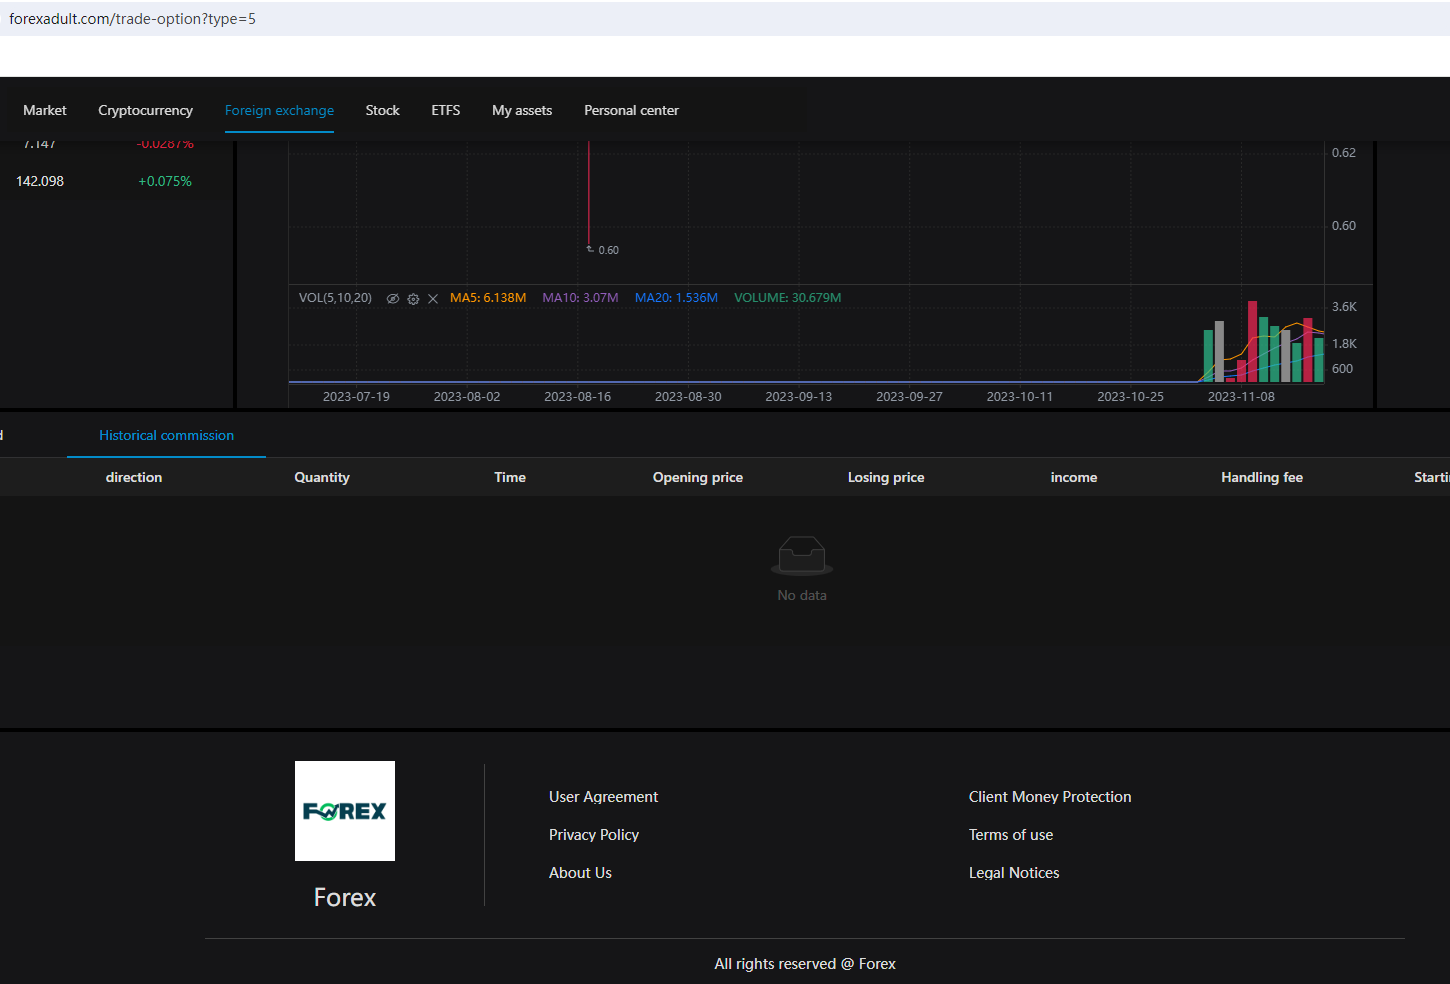The image size is (1450, 984).
Task: Open My assets page
Action: tap(522, 110)
